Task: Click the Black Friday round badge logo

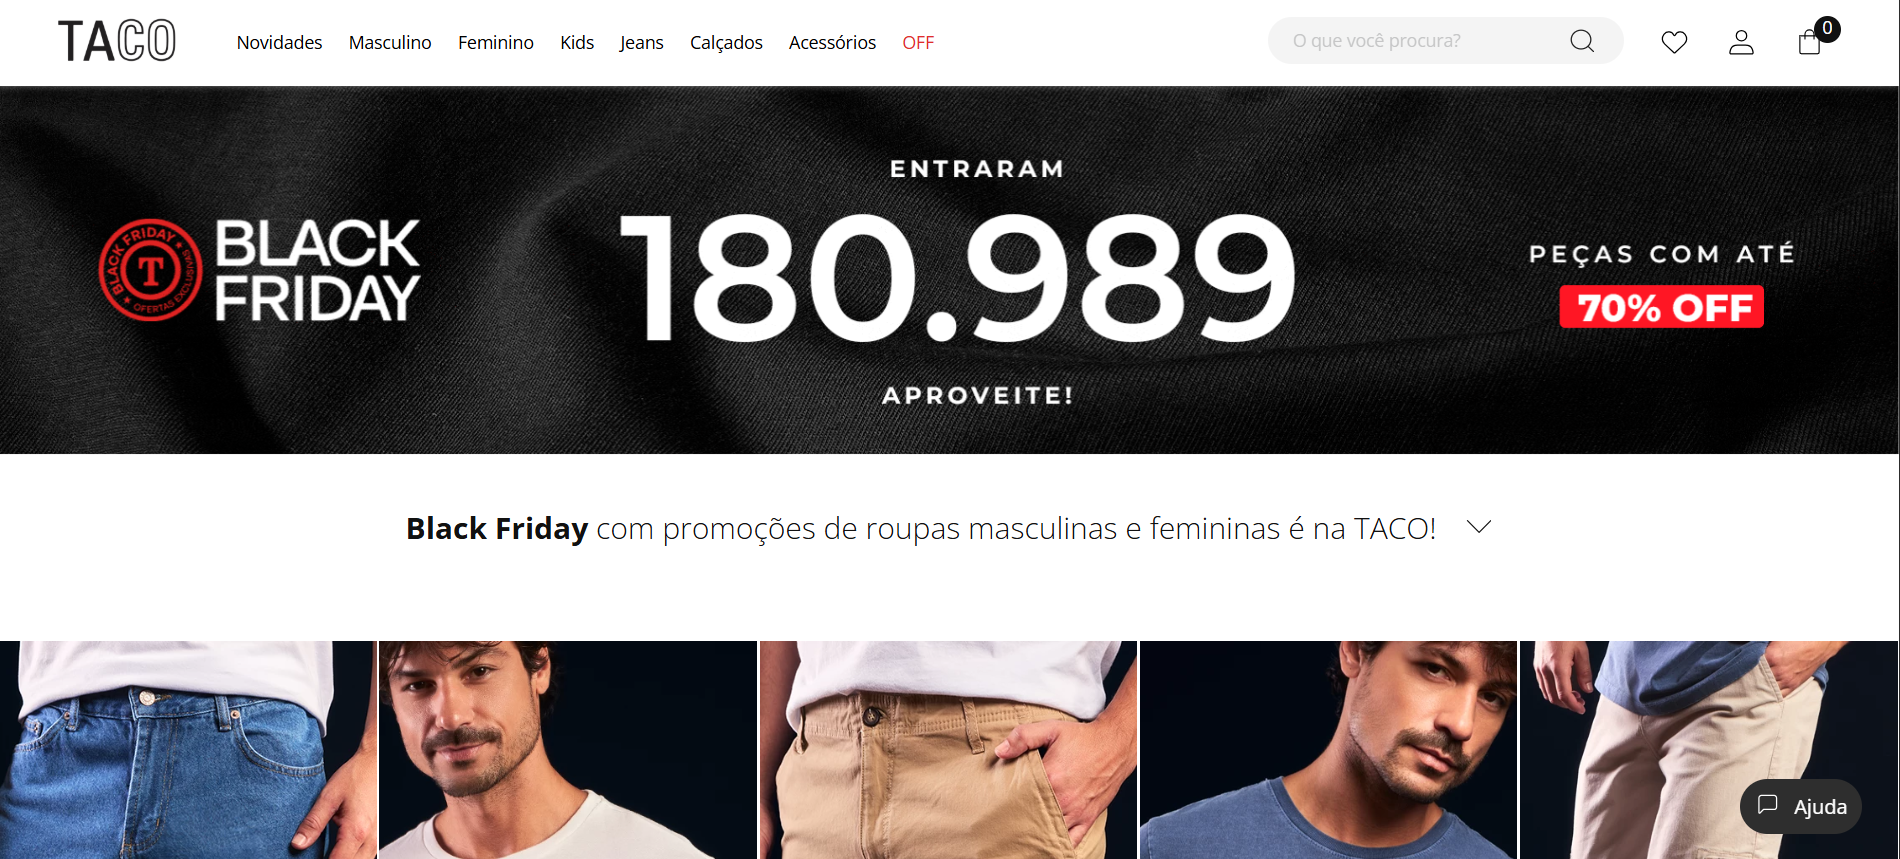Action: pos(150,270)
